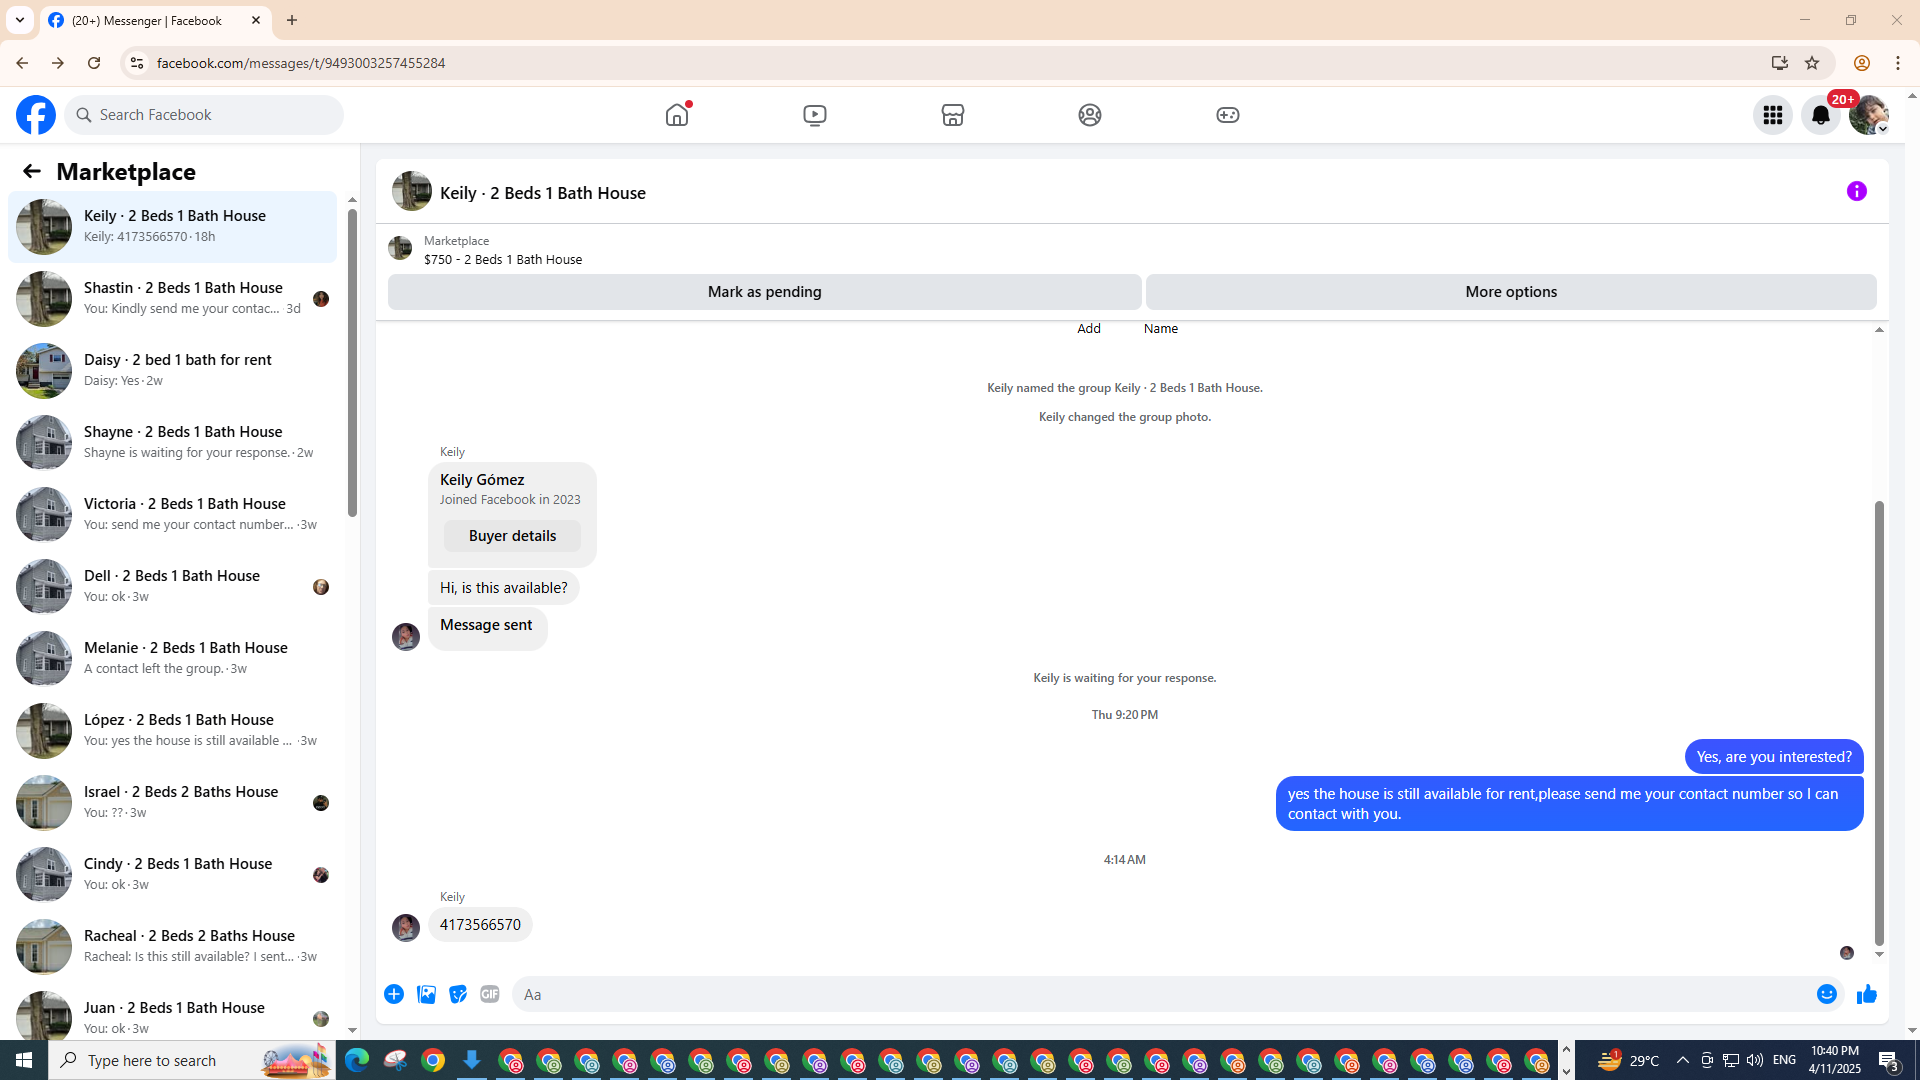Open the Melanie conversation
Screen dimensions: 1920x1080
(x=173, y=659)
